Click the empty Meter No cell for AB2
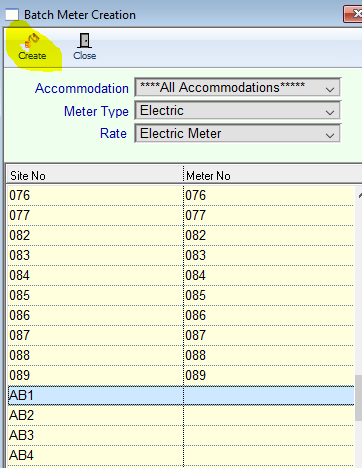Viewport: 362px width, 468px height. [269, 415]
